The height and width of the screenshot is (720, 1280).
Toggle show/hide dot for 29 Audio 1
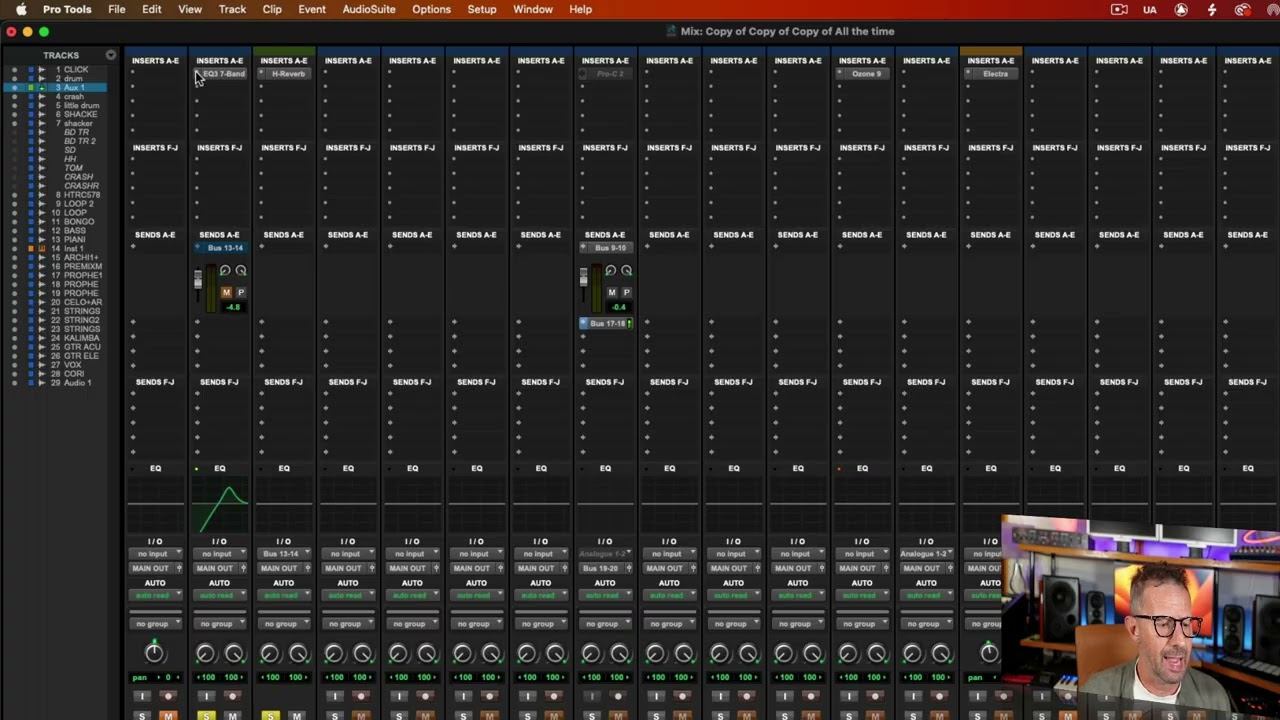(x=14, y=383)
